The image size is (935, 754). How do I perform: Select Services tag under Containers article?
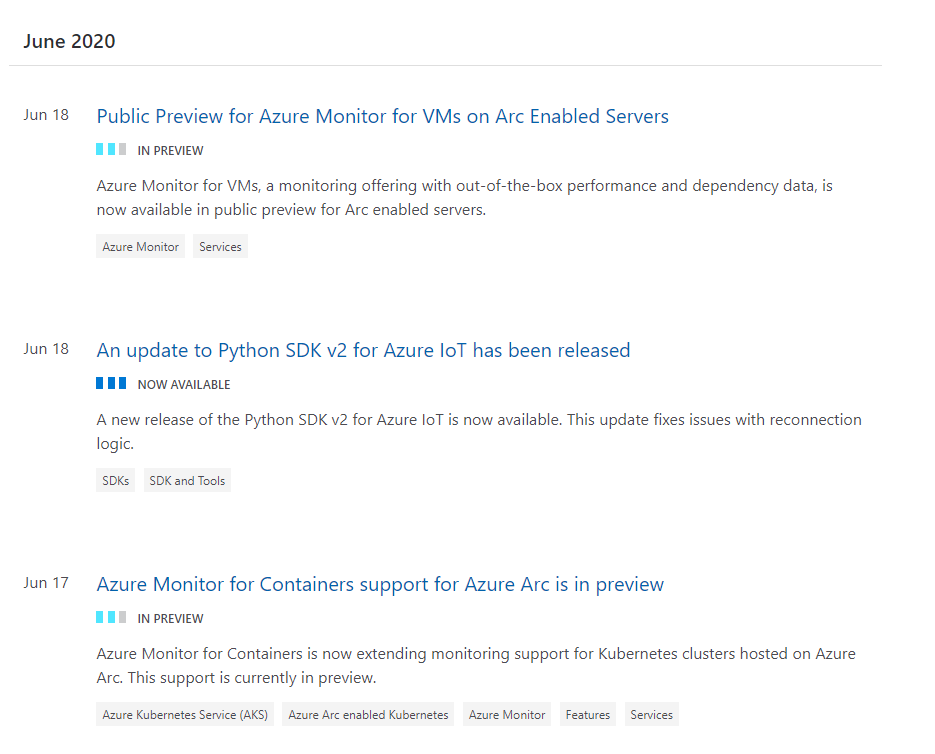tap(651, 714)
